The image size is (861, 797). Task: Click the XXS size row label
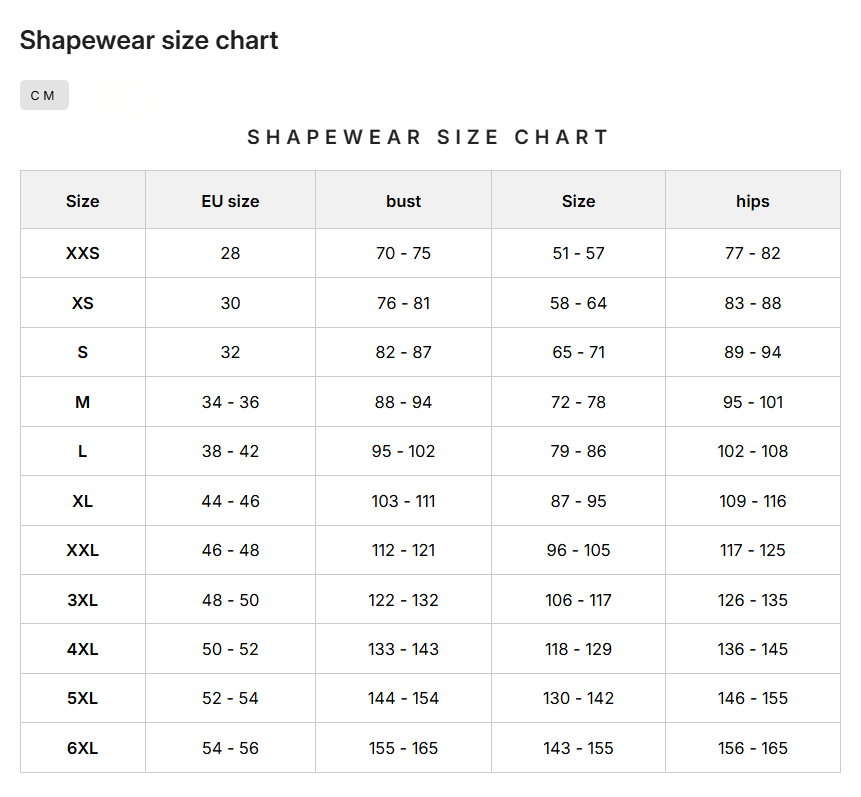click(x=82, y=253)
